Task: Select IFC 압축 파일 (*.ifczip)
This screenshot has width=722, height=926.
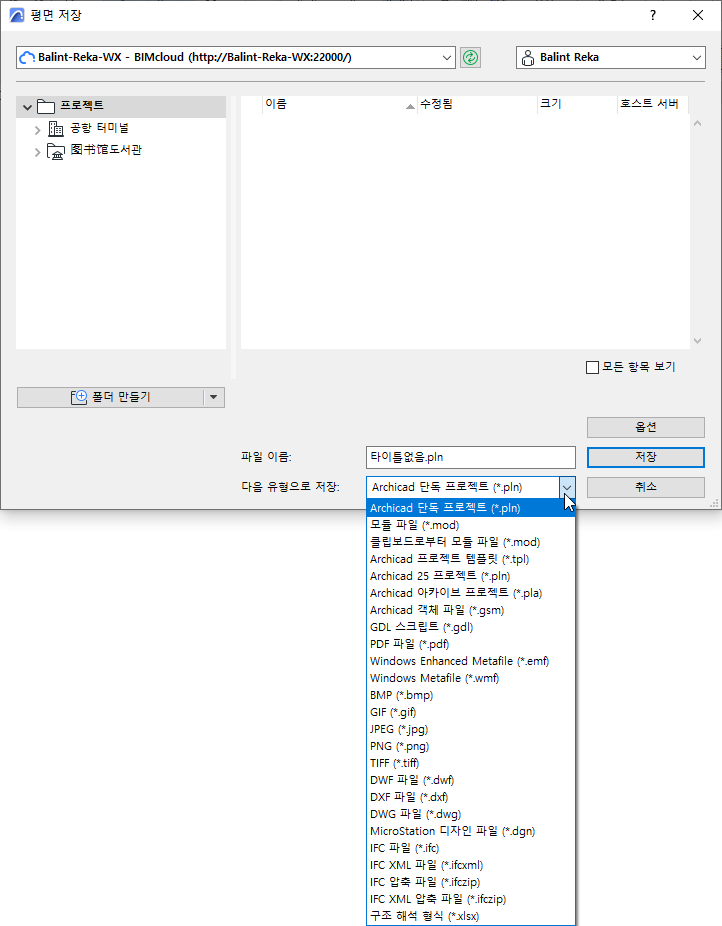Action: click(471, 882)
